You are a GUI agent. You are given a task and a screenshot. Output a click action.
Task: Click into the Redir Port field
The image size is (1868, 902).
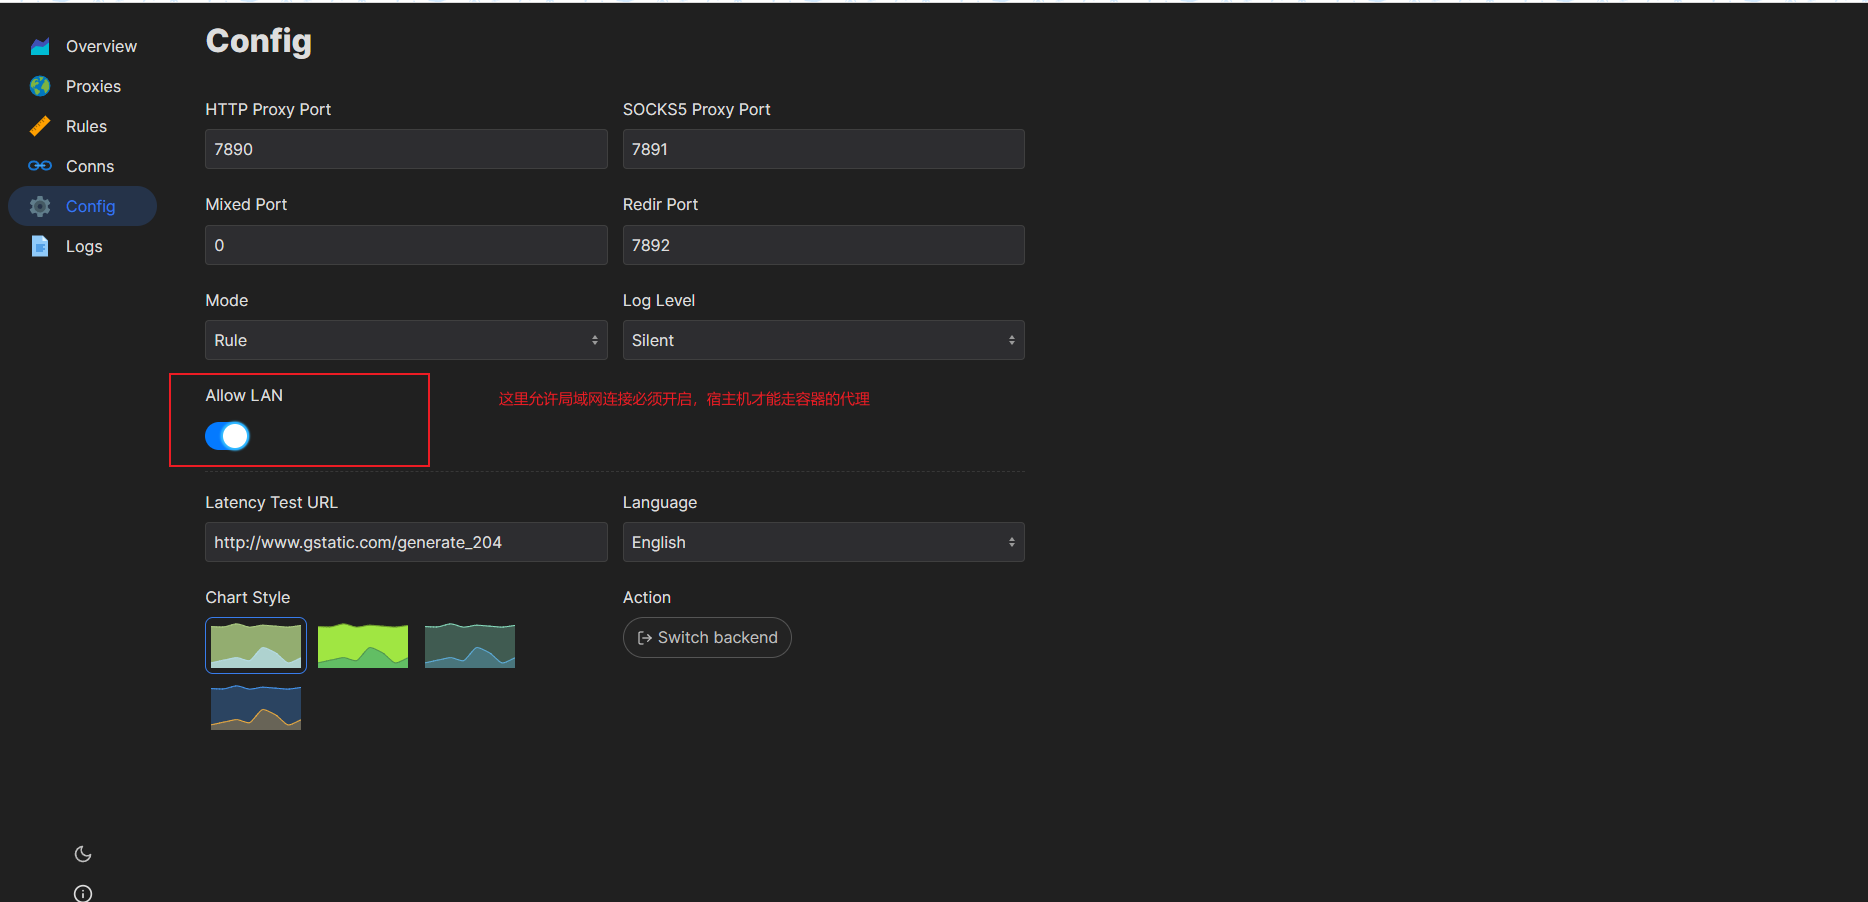pos(823,245)
